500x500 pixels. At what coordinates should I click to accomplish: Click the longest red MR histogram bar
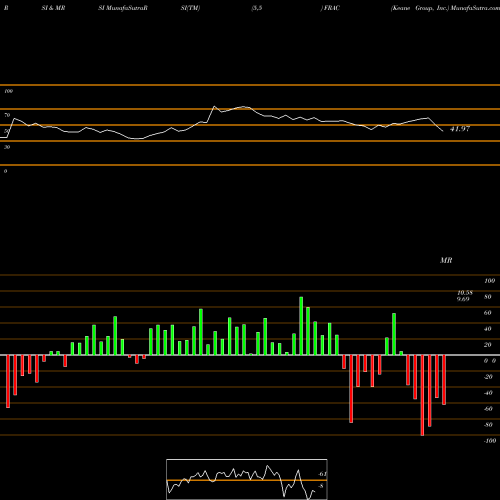(x=422, y=395)
